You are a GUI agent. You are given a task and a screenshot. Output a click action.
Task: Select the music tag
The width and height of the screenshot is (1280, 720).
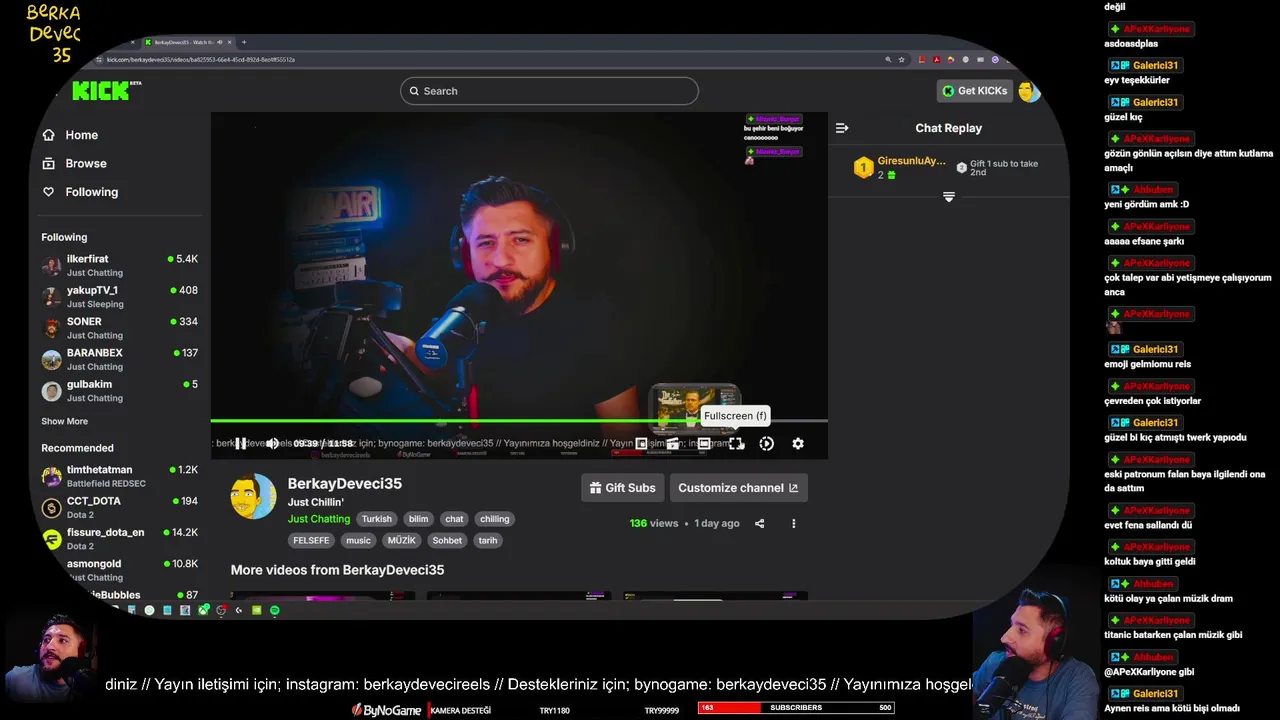[358, 540]
